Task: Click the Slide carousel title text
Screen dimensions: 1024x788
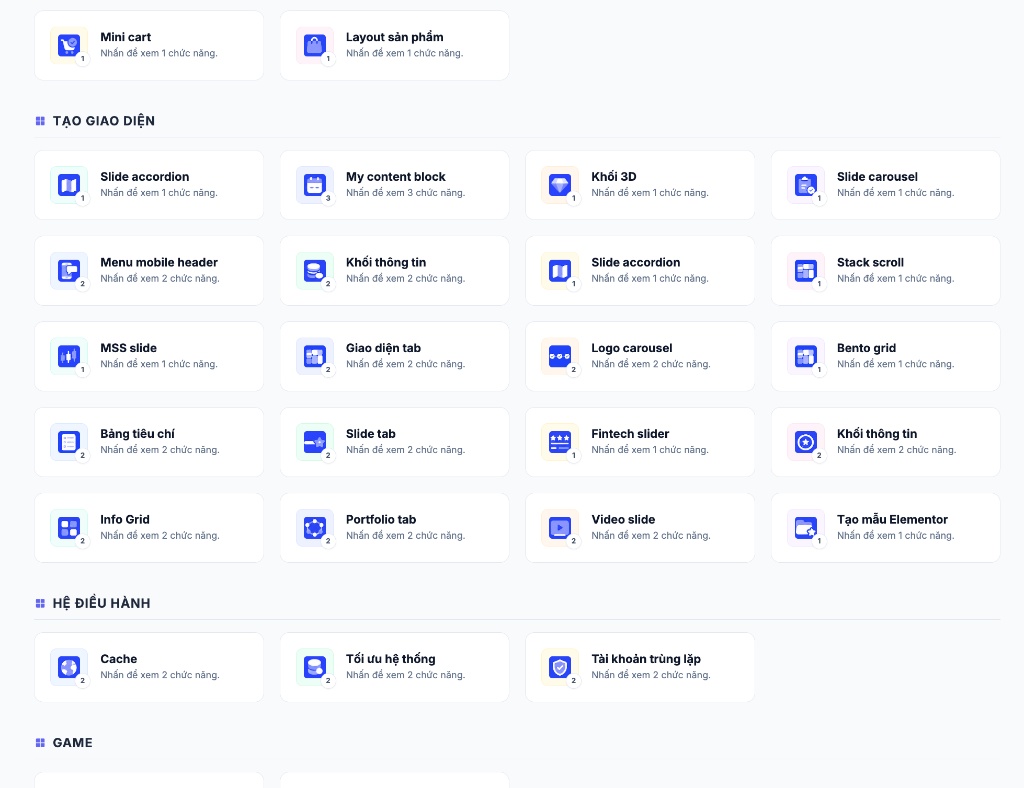Action: [877, 176]
